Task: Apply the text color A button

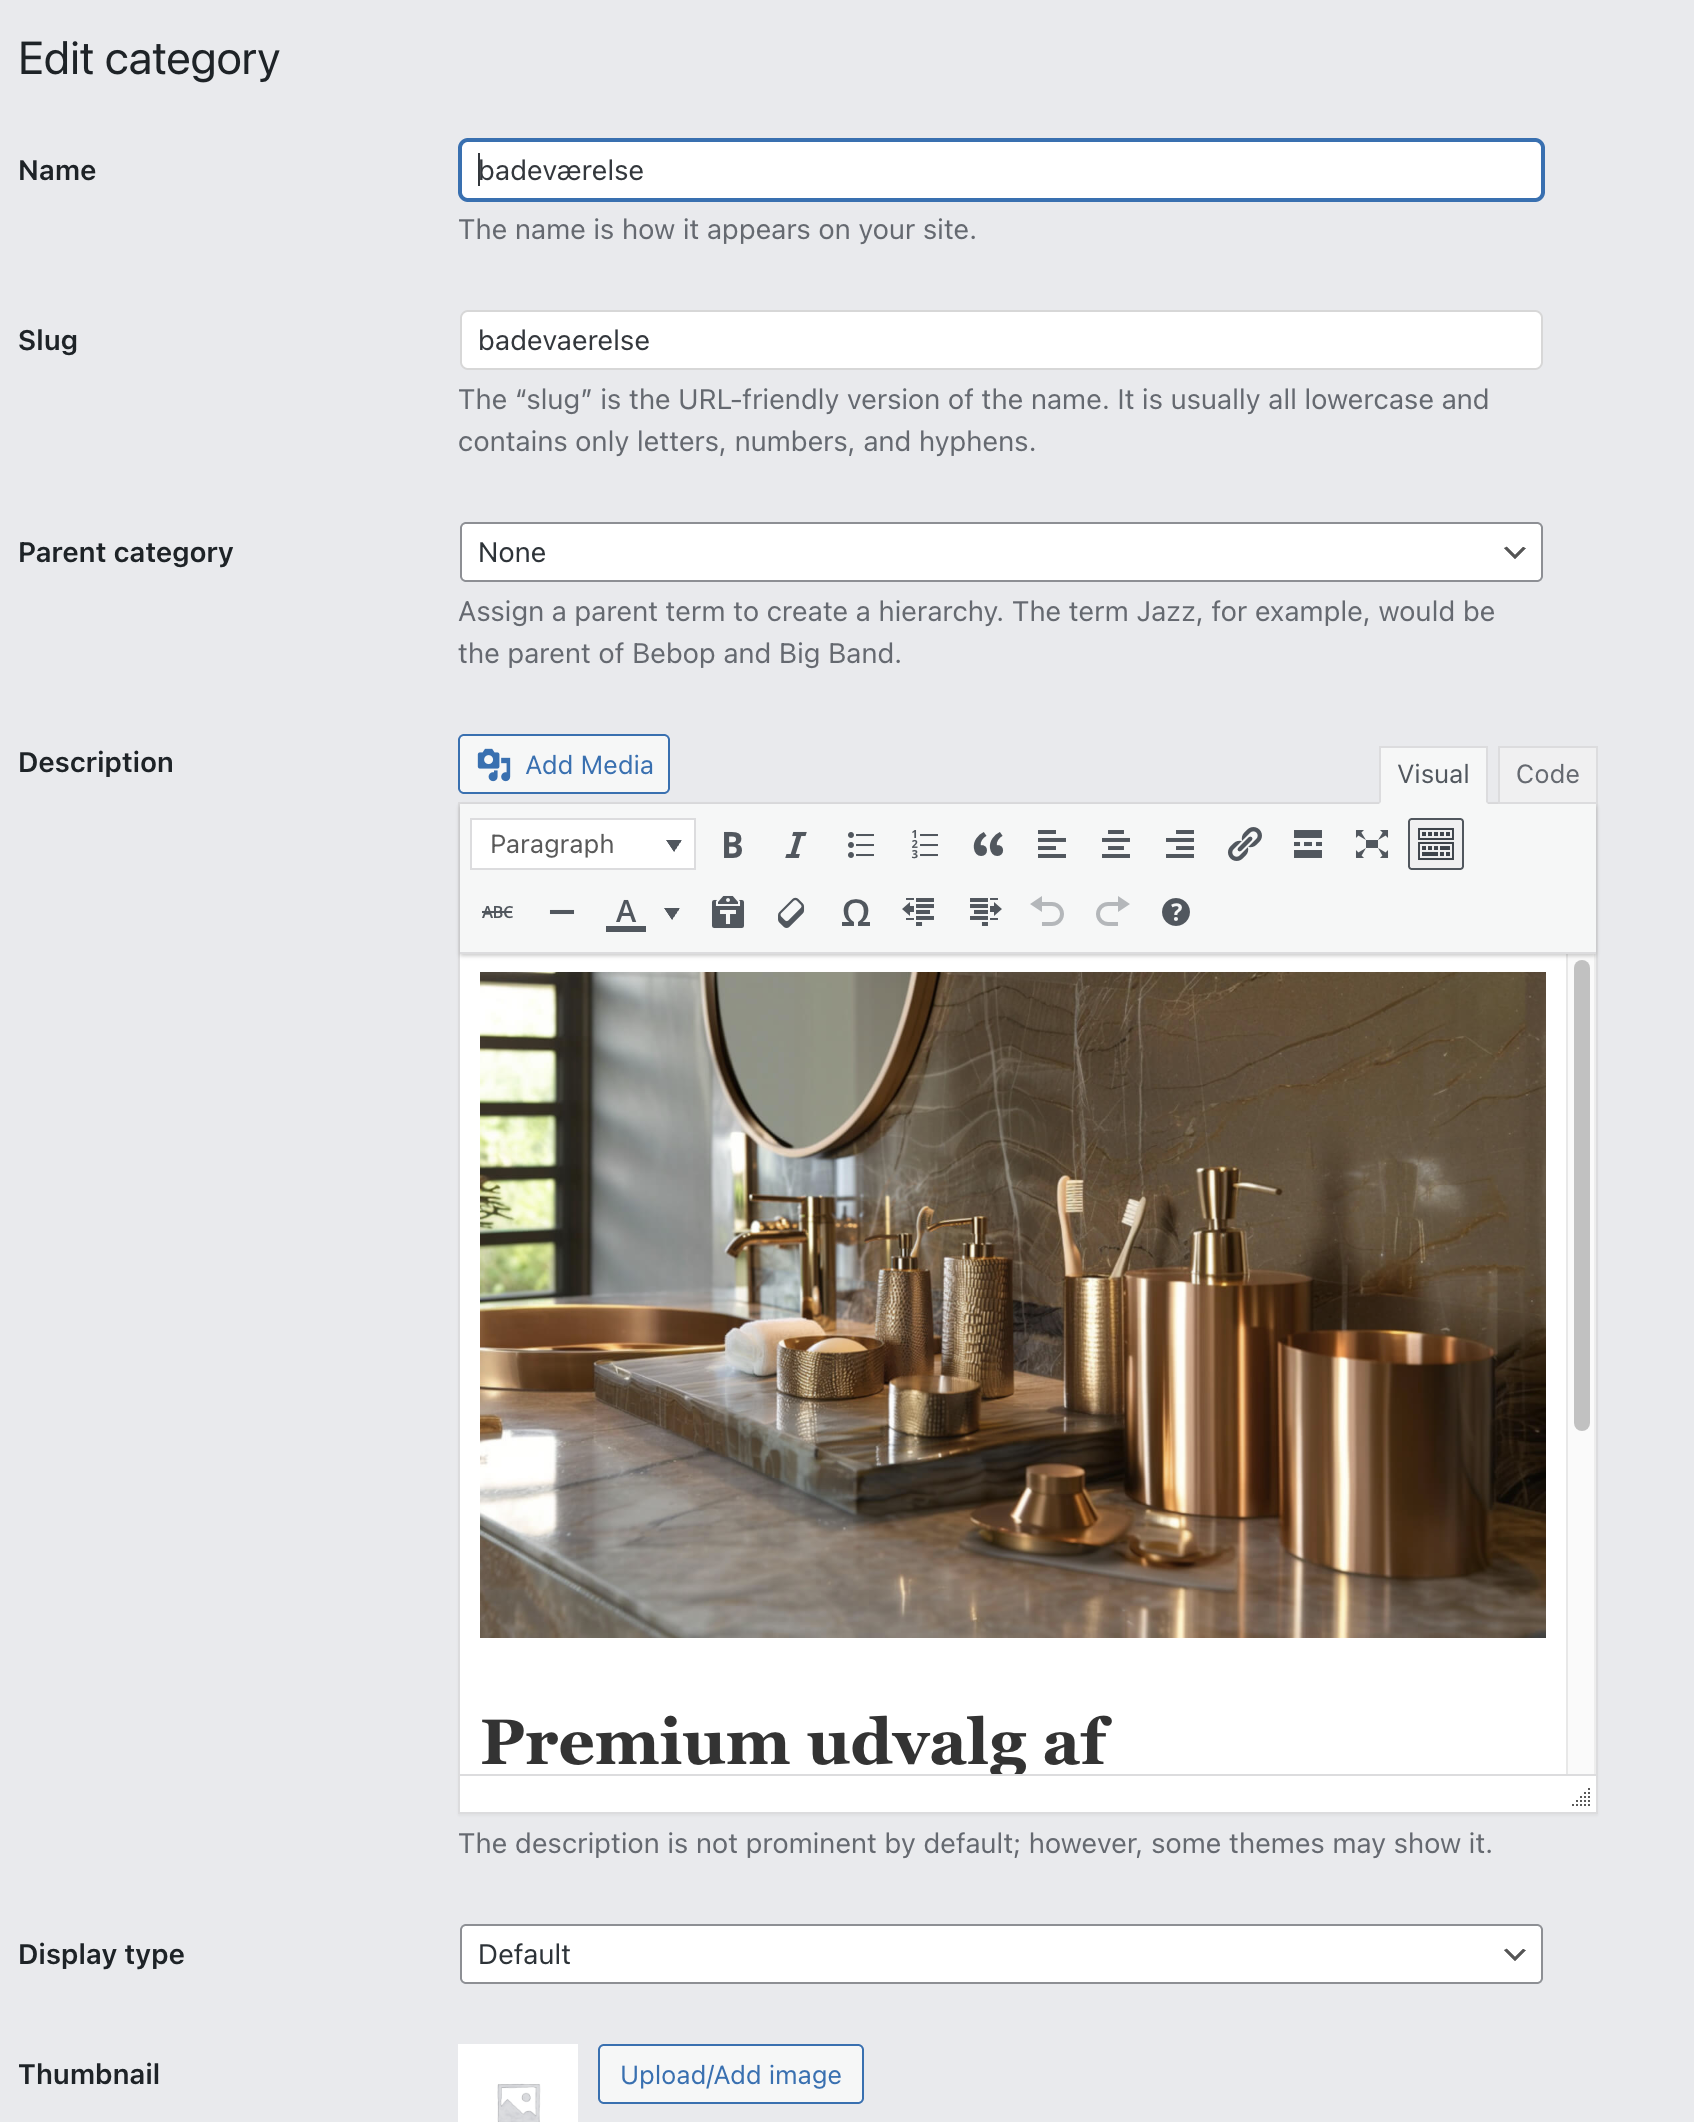Action: (x=626, y=912)
